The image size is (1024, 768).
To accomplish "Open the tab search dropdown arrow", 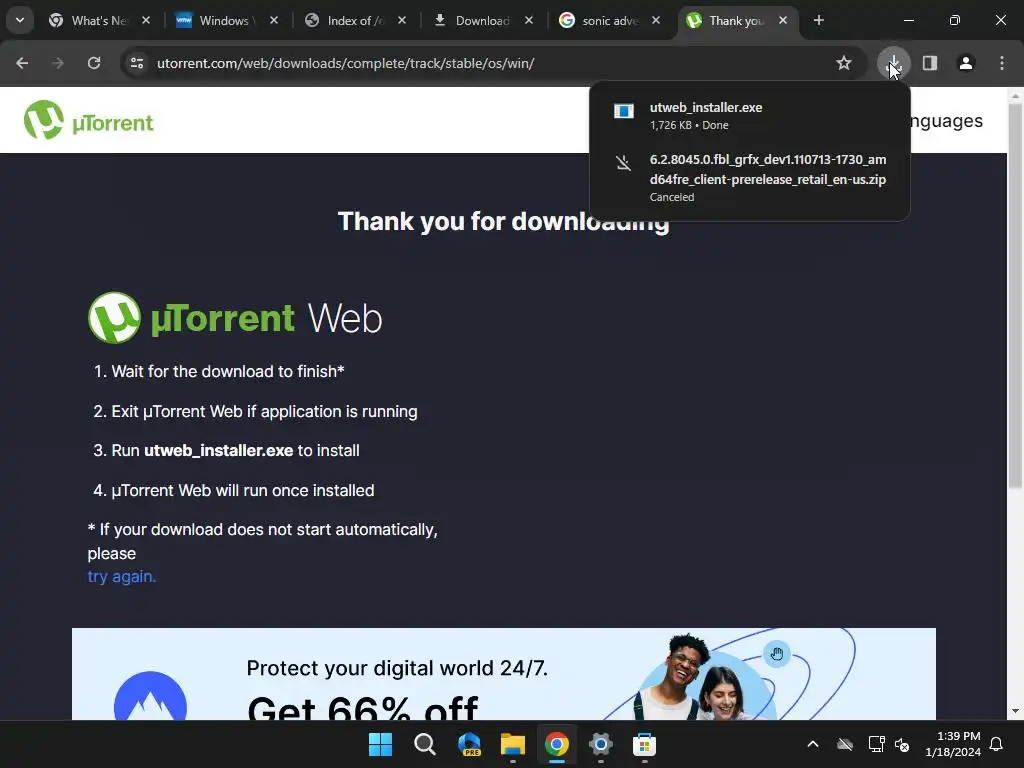I will pyautogui.click(x=20, y=20).
